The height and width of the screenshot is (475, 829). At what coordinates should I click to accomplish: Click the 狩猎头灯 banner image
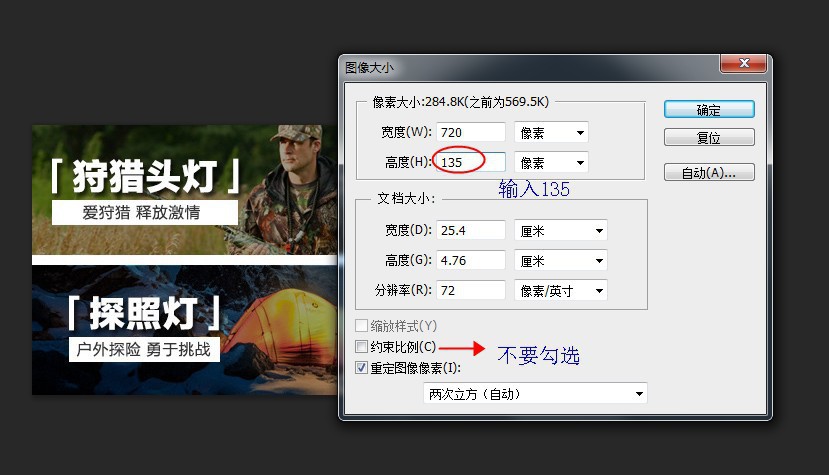(x=185, y=190)
